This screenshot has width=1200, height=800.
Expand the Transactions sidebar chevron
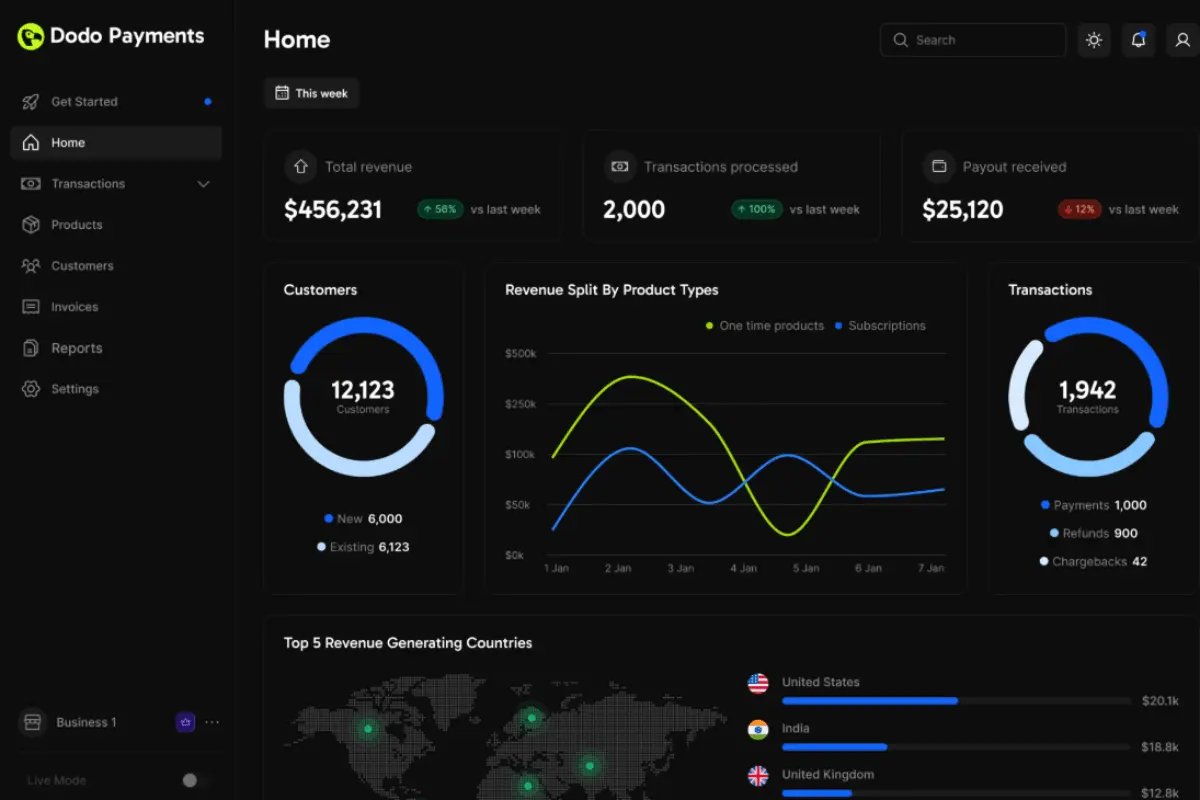tap(204, 184)
